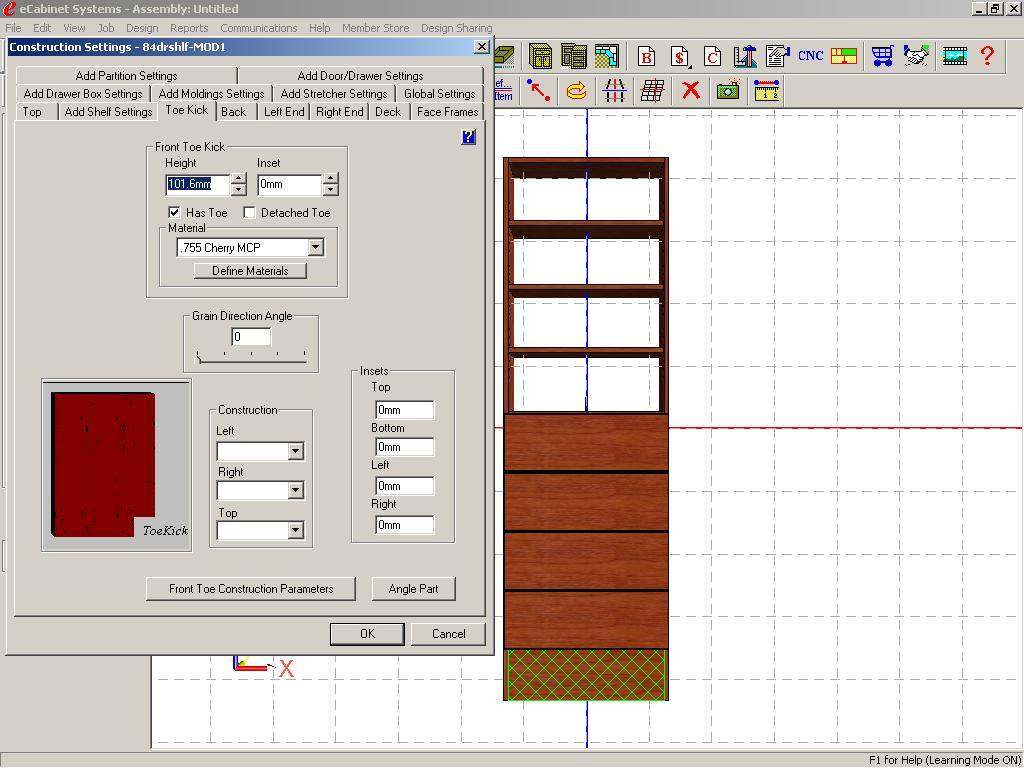
Task: Switch to the Face Frames tab
Action: pos(447,112)
